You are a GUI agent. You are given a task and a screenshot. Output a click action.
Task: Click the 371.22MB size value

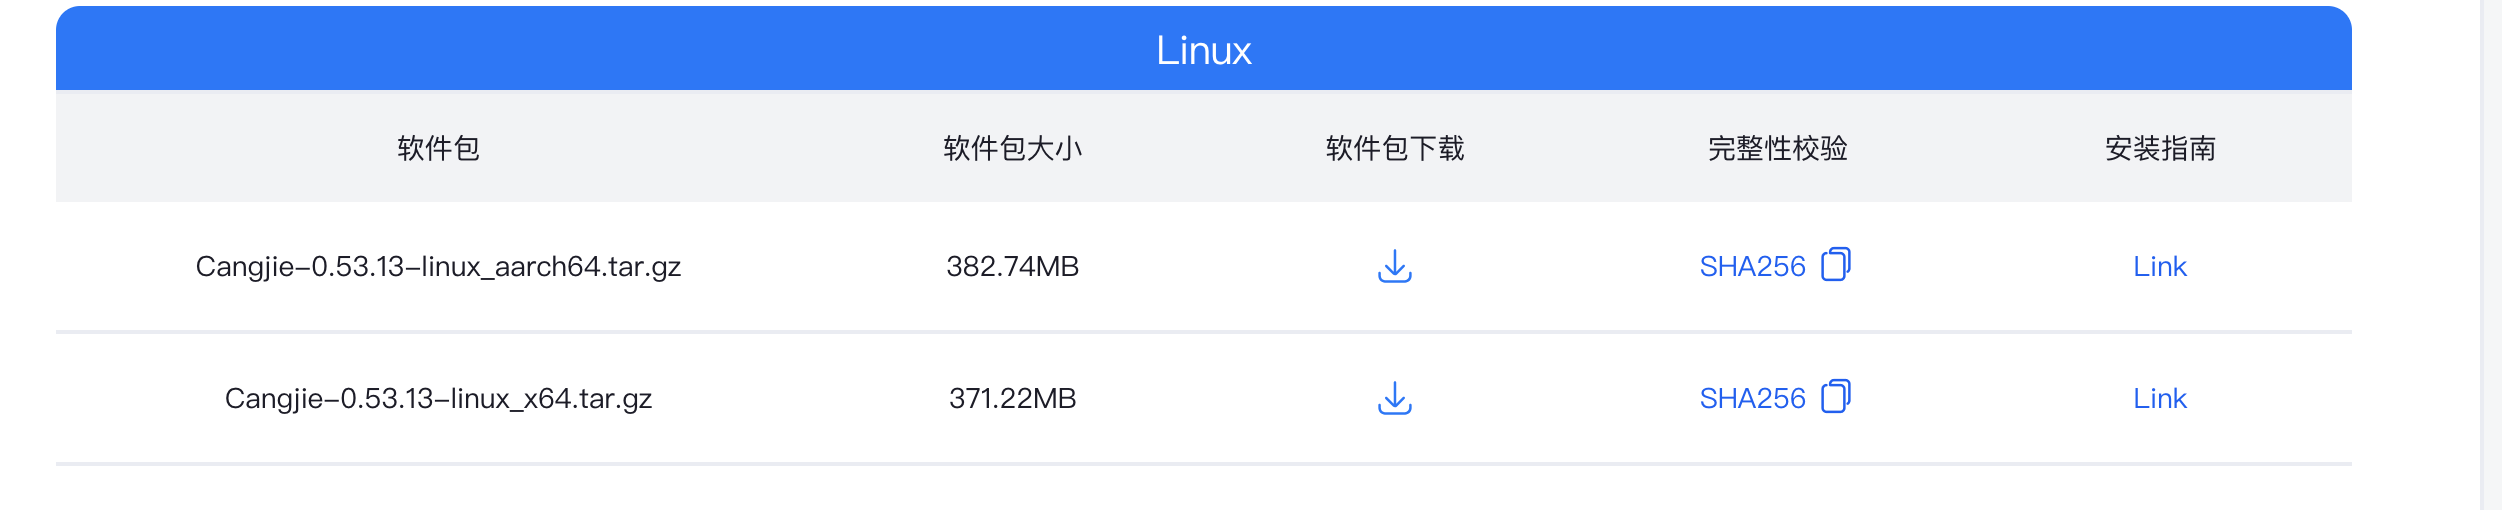(1013, 398)
